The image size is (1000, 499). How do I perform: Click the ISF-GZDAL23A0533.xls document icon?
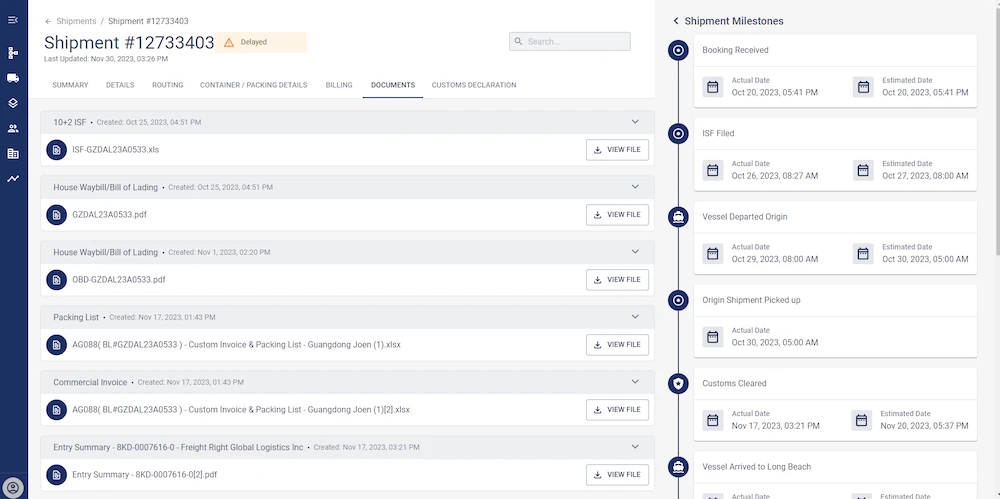[57, 150]
